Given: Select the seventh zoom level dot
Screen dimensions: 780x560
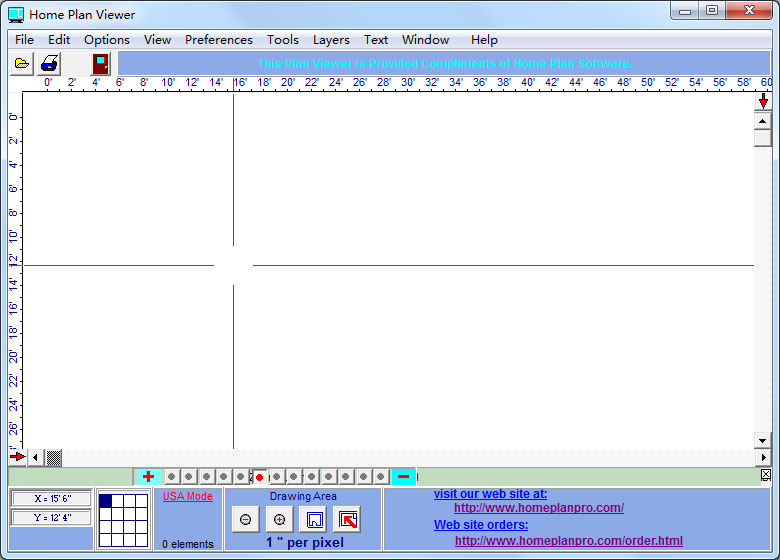Looking at the screenshot, I should coord(277,477).
